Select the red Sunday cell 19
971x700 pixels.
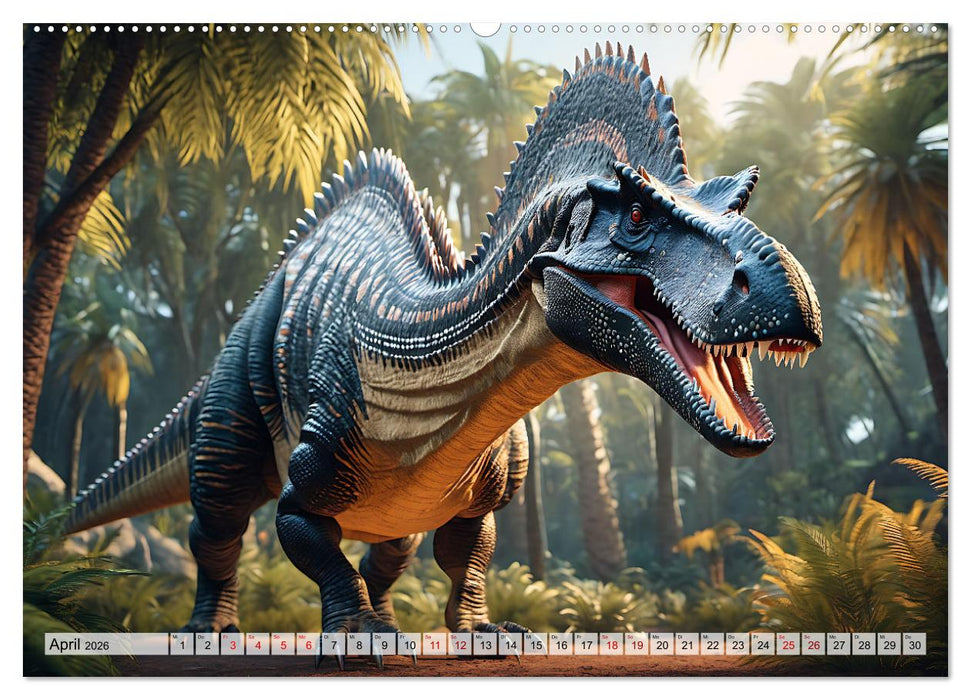coord(637,645)
